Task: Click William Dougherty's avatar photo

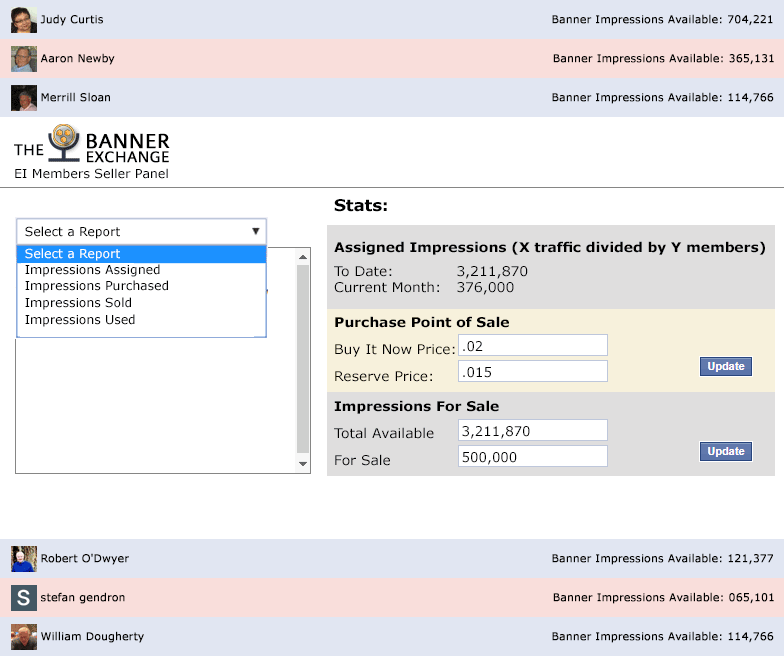Action: click(24, 637)
